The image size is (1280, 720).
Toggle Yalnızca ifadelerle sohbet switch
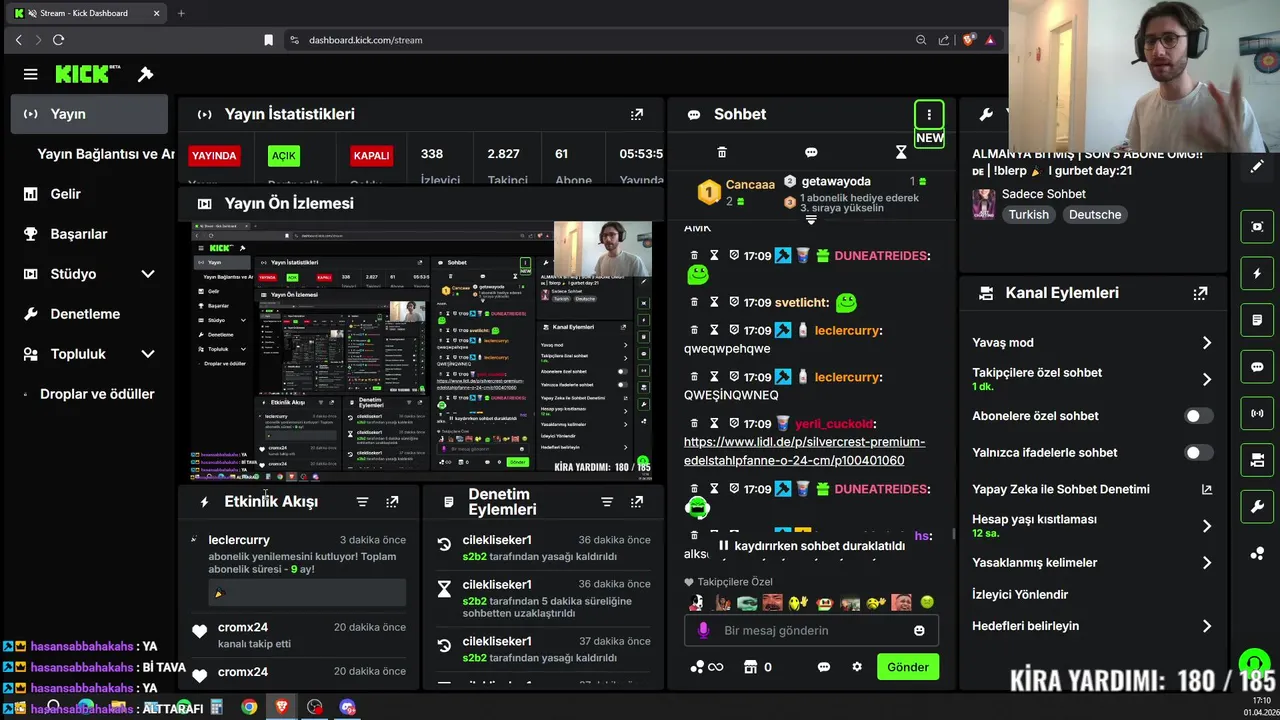[1198, 453]
